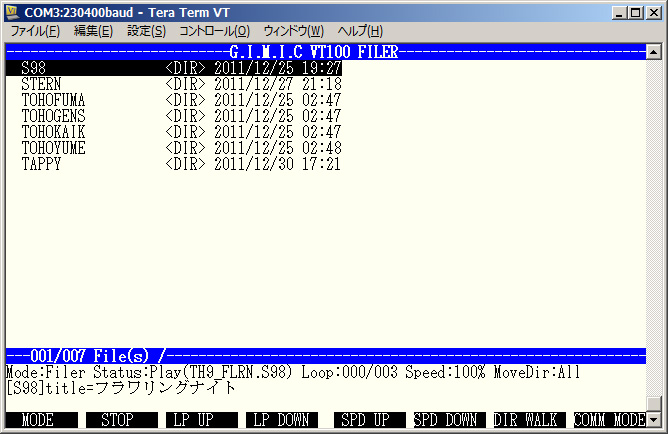Select the TOHOFUMA directory entry
This screenshot has width=668, height=434.
pyautogui.click(x=53, y=100)
